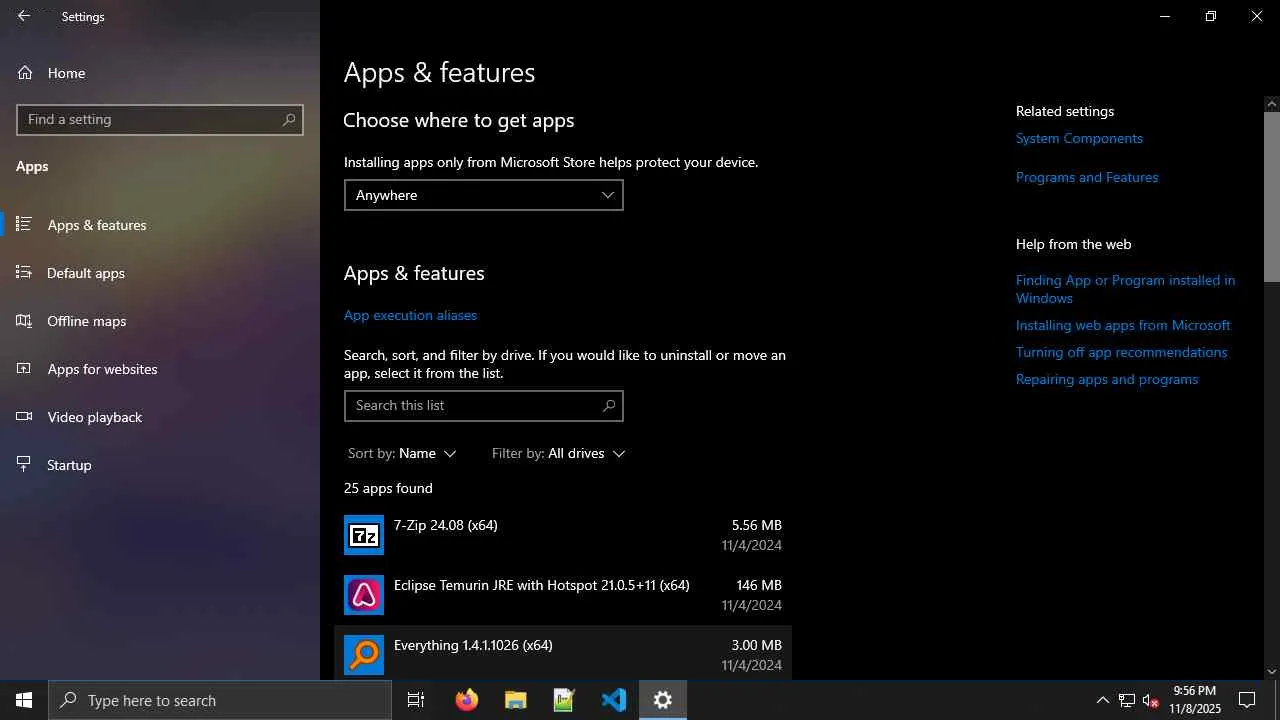Expand the Anywhere app source dropdown
This screenshot has height=720, width=1280.
tap(484, 195)
